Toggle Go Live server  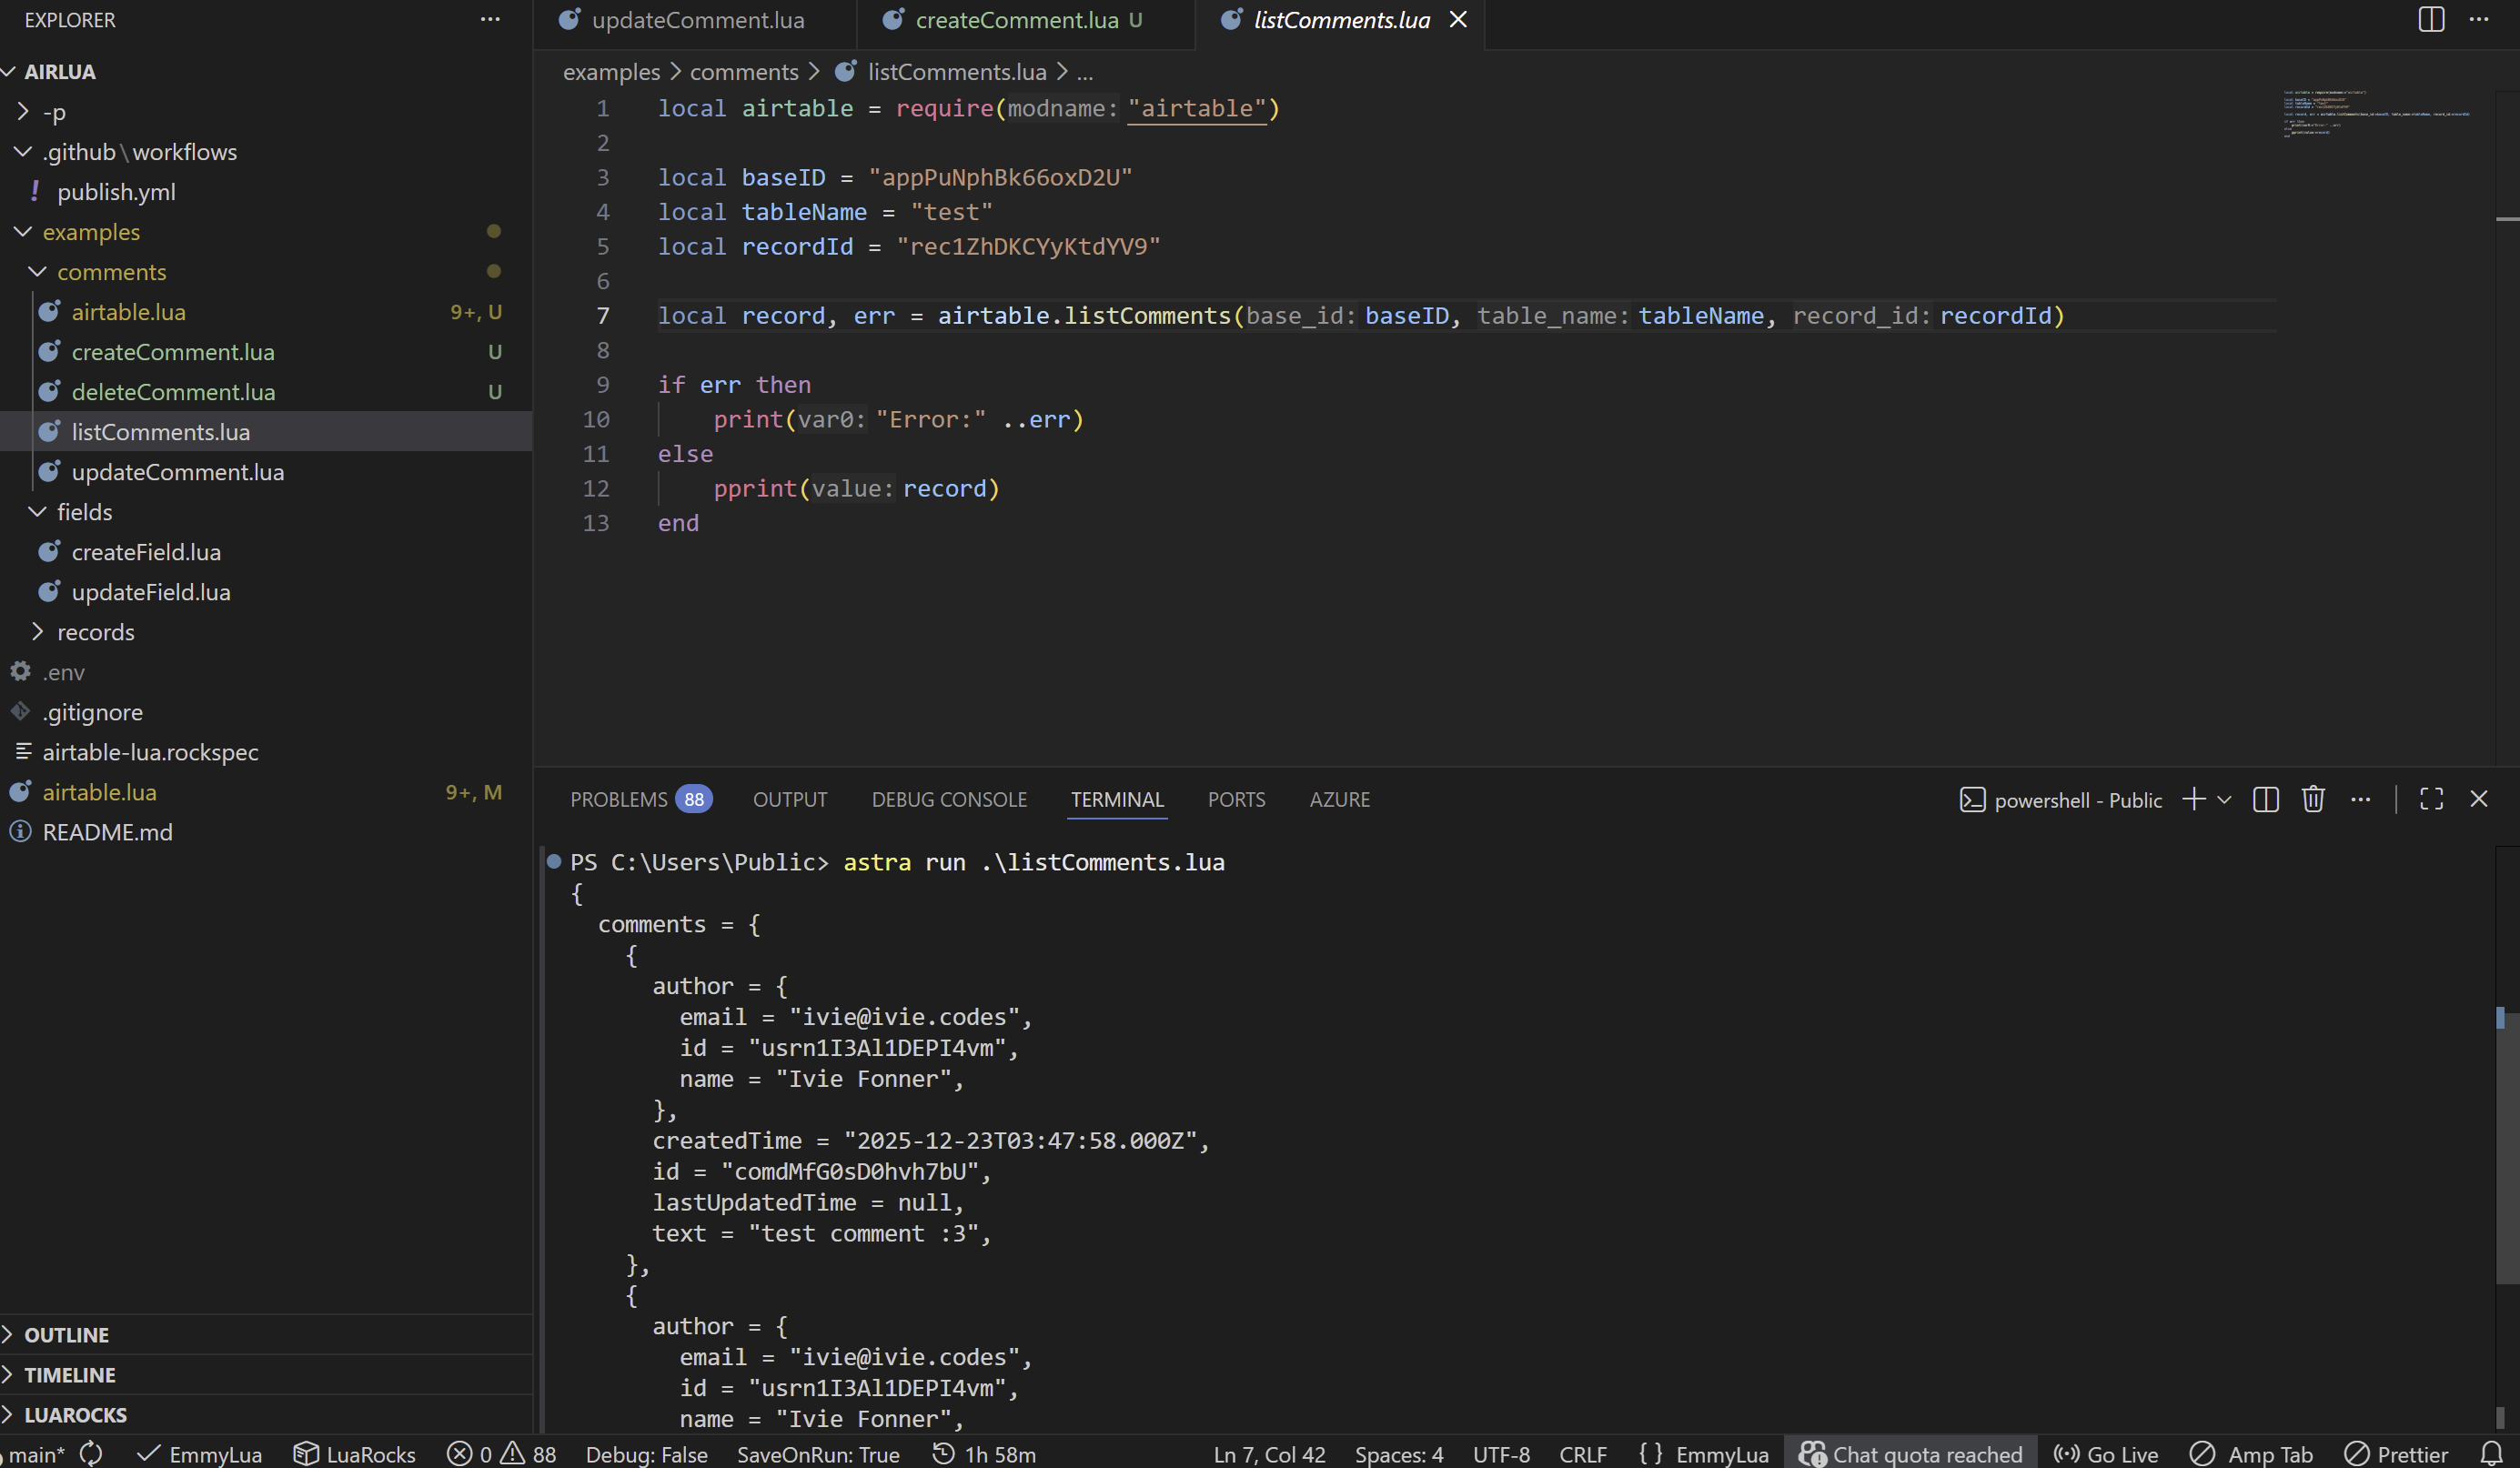2106,1453
